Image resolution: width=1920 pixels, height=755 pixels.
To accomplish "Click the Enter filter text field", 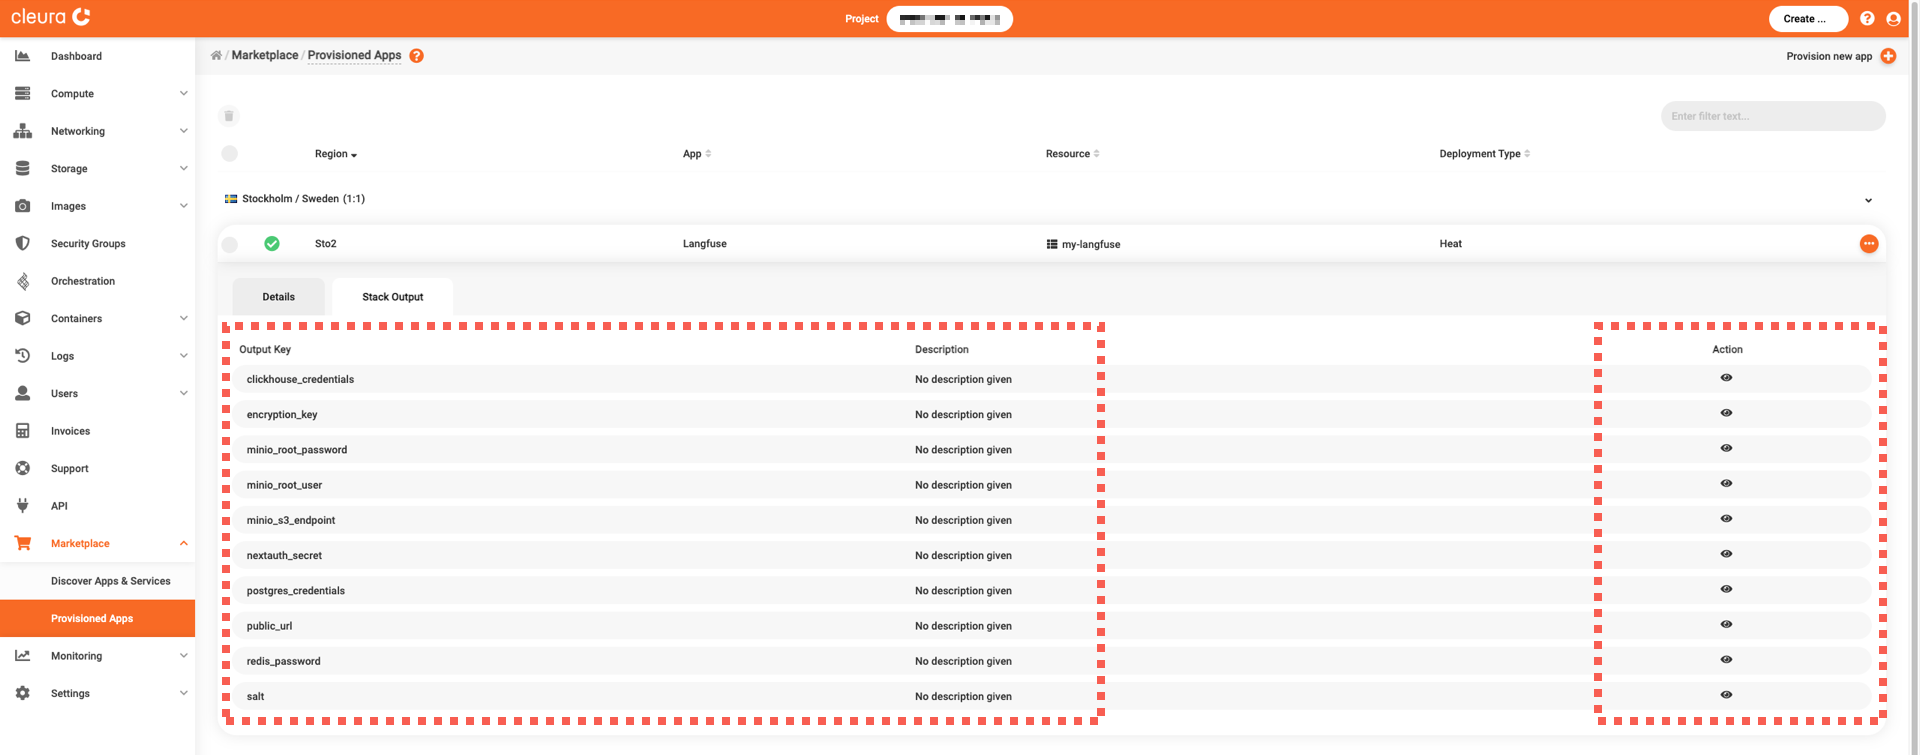I will (1772, 116).
